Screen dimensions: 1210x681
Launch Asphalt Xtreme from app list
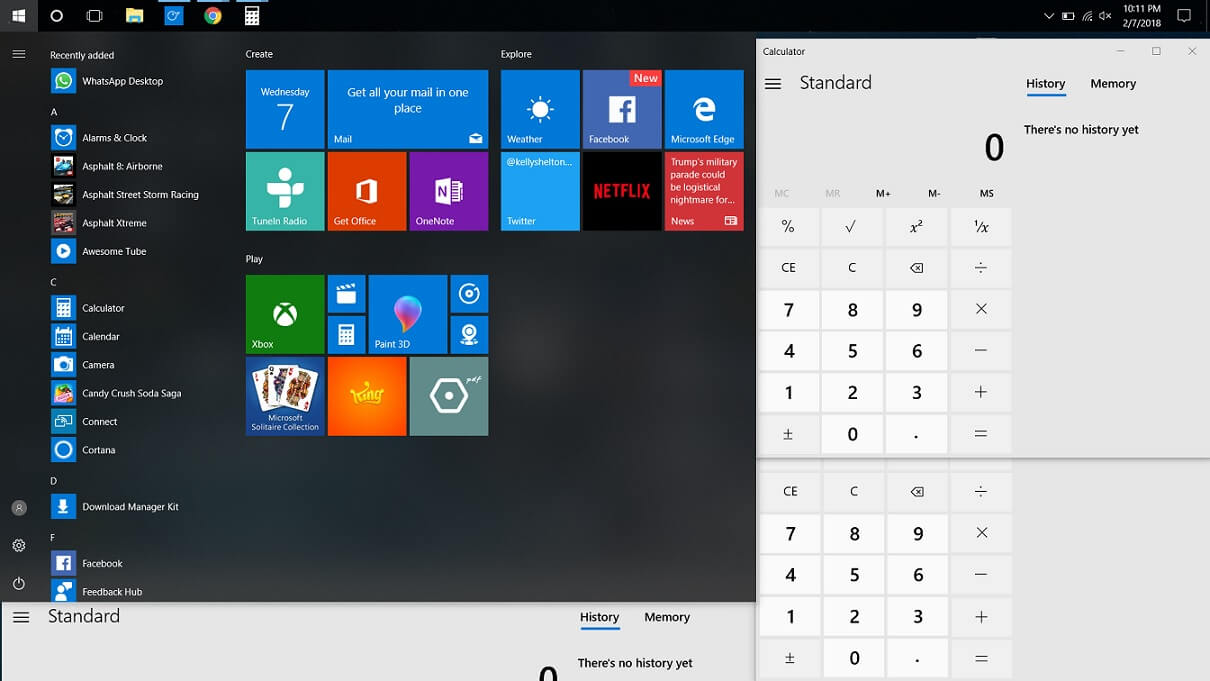[x=100, y=223]
